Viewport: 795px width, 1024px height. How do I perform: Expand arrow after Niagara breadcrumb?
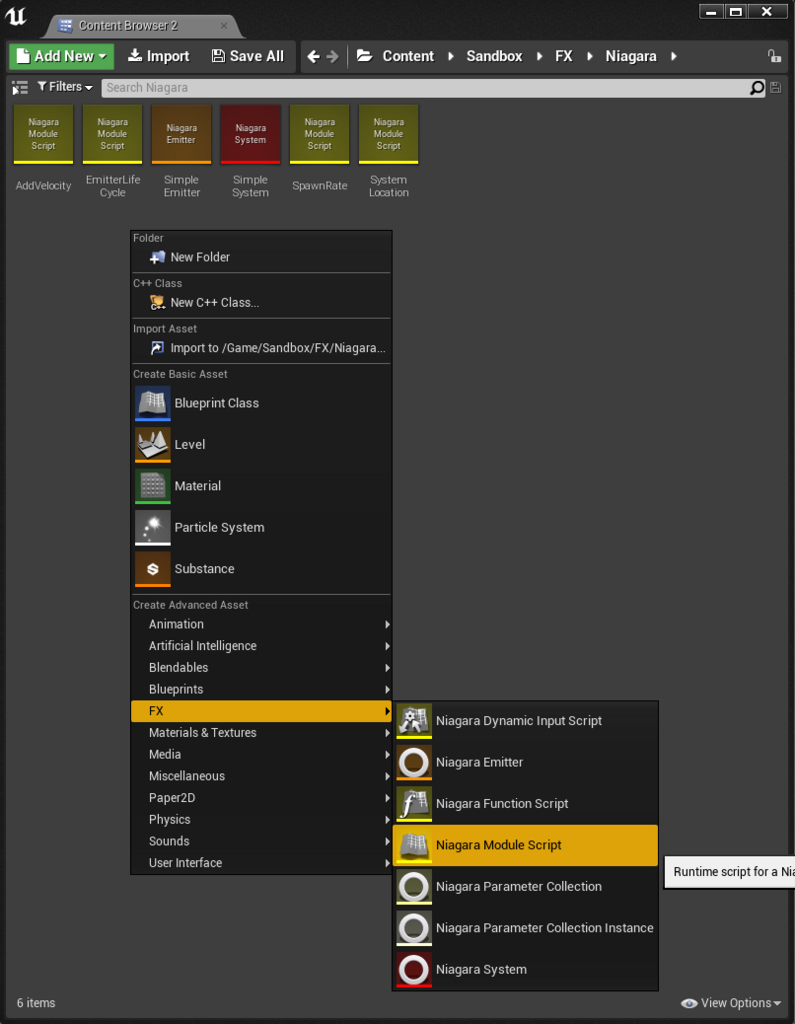(673, 56)
